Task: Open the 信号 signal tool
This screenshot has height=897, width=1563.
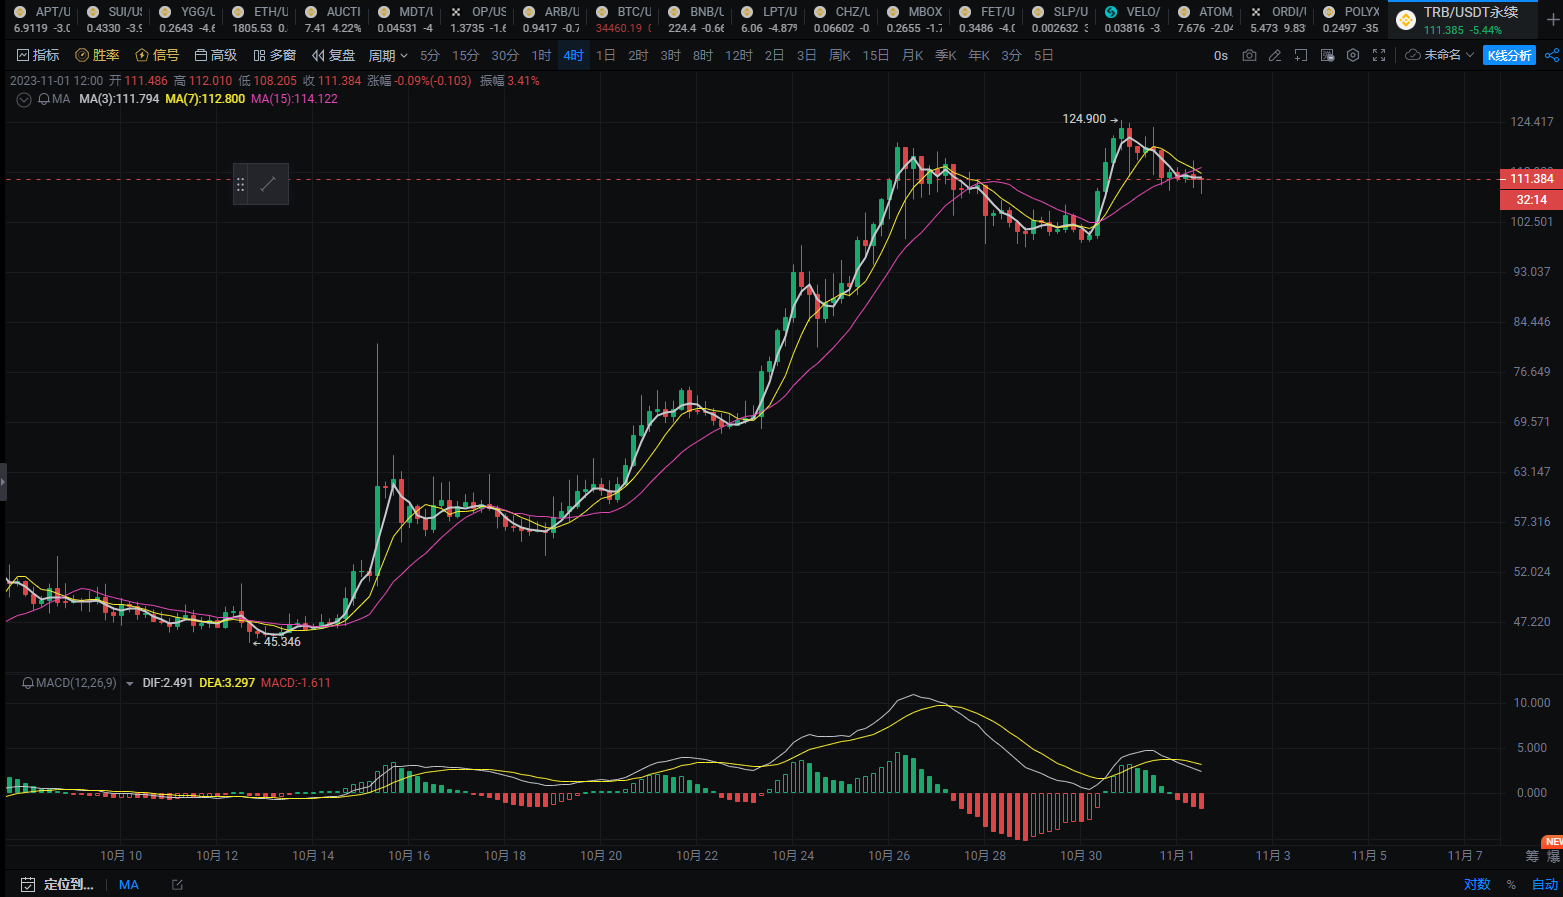Action: tap(158, 55)
